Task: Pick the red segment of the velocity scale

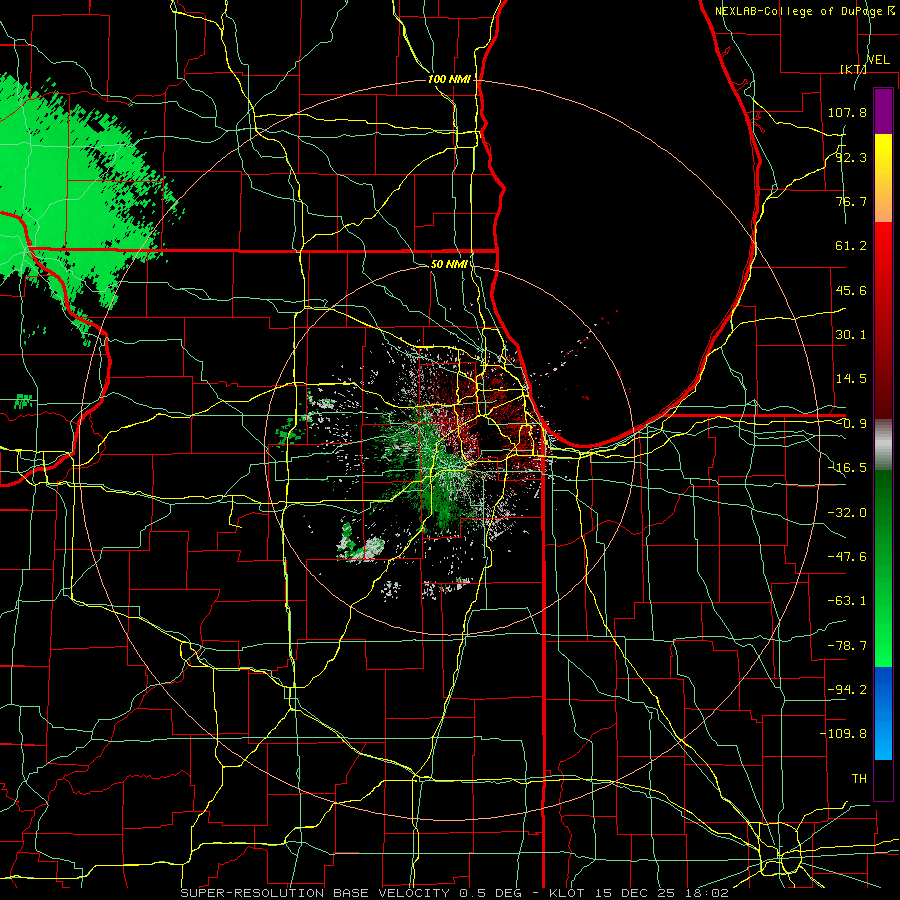Action: [x=883, y=320]
